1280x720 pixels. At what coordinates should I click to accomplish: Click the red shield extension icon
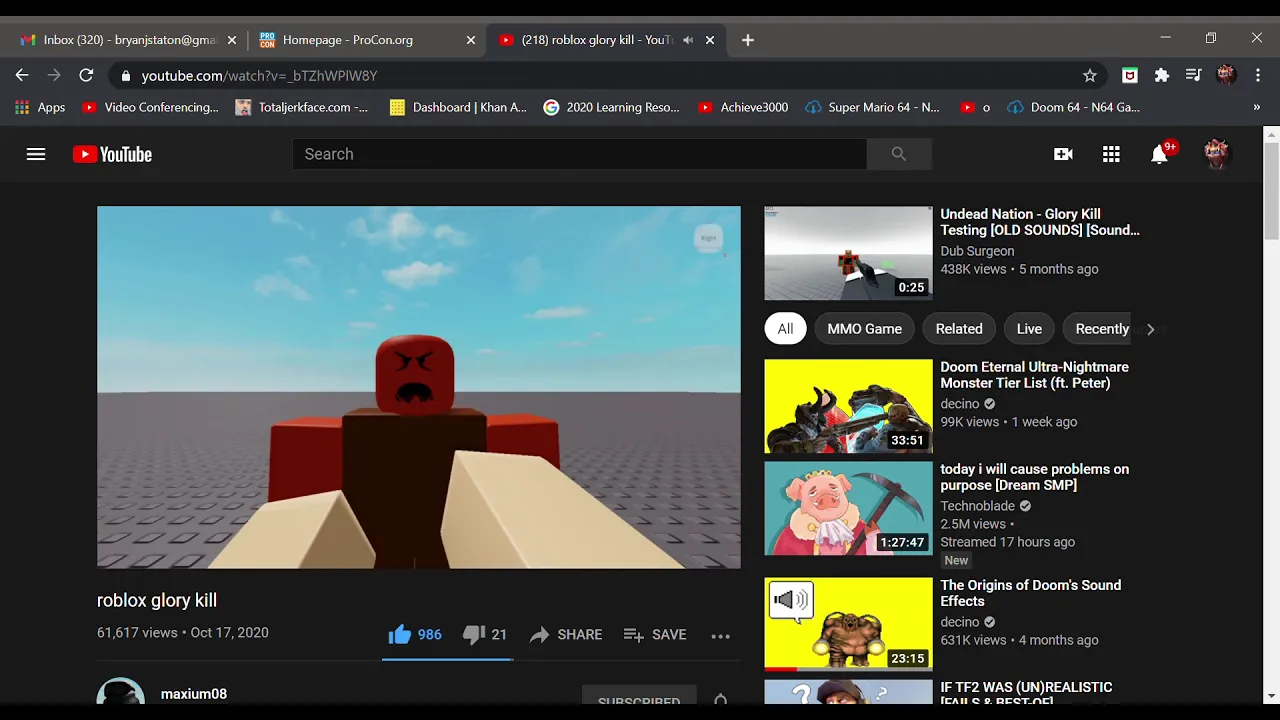tap(1130, 75)
